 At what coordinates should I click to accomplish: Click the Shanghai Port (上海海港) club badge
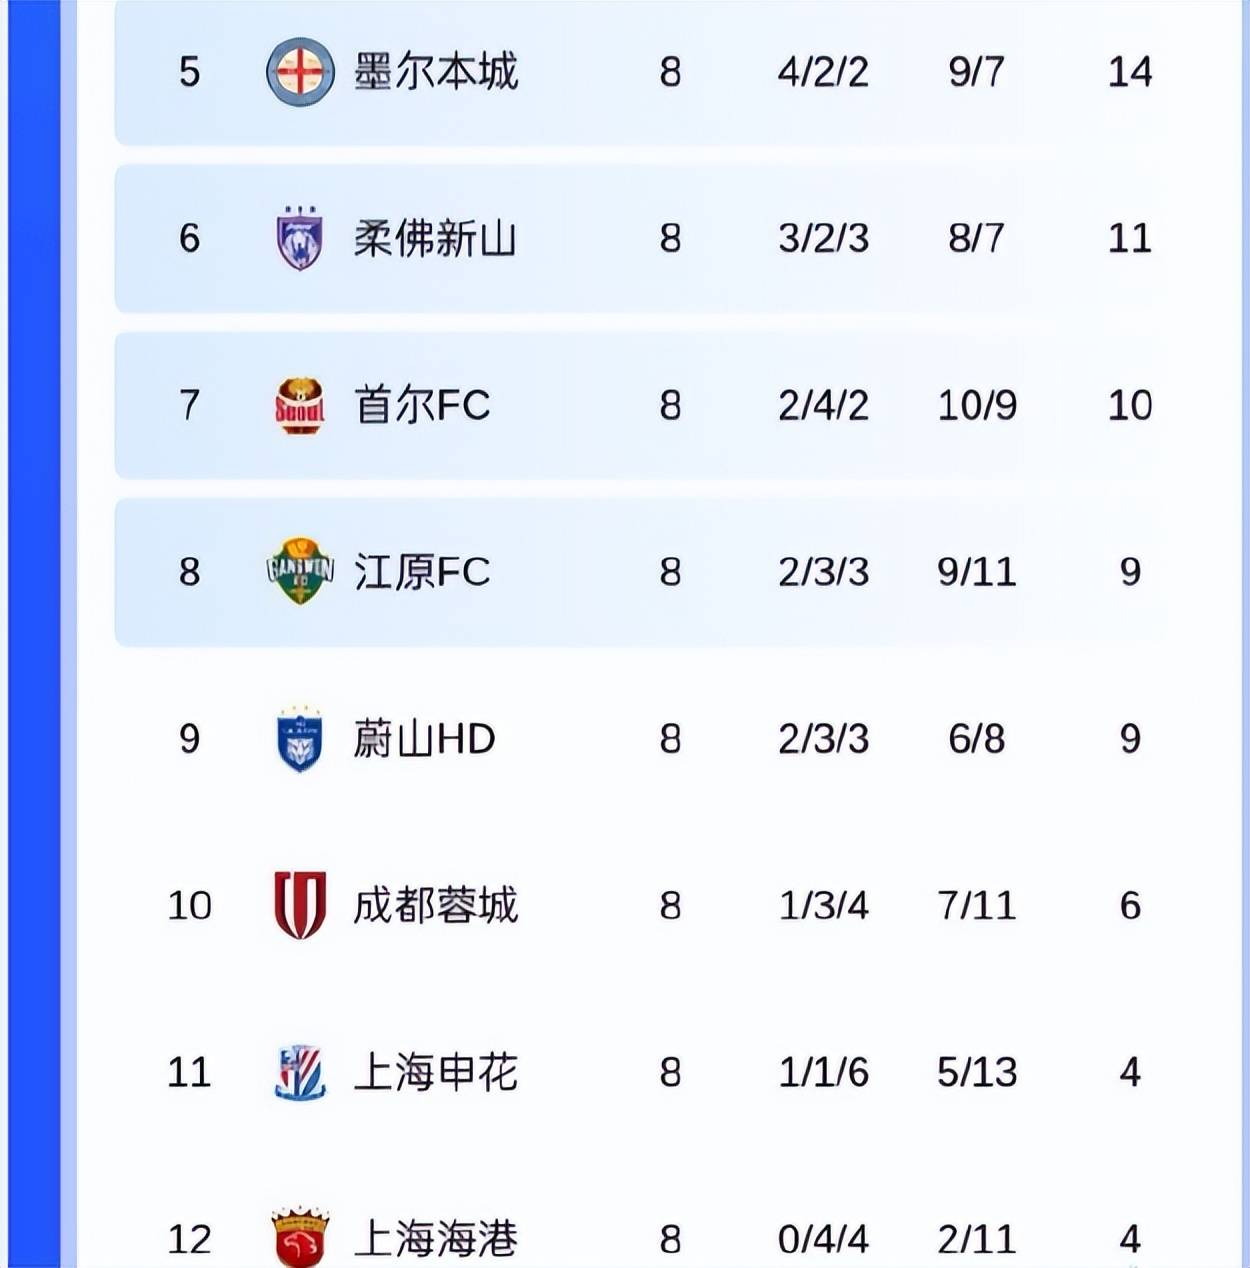pyautogui.click(x=299, y=1237)
